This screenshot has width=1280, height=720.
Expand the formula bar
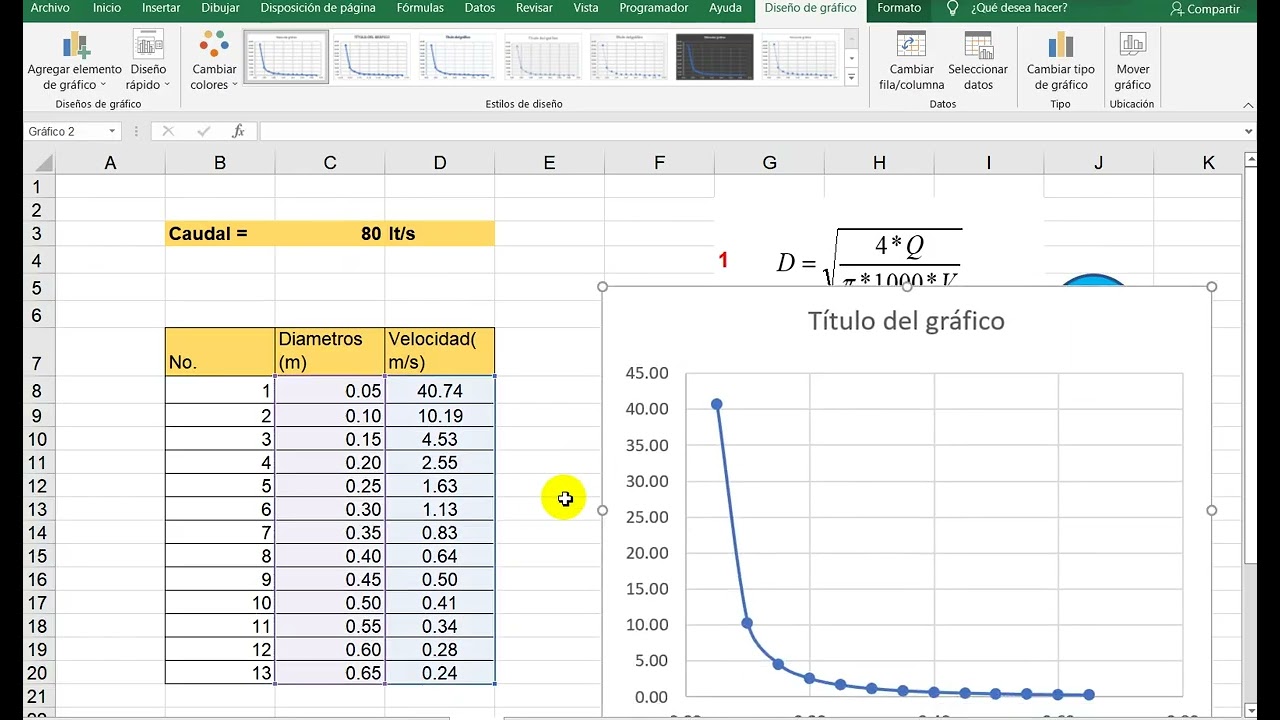pos(1248,131)
